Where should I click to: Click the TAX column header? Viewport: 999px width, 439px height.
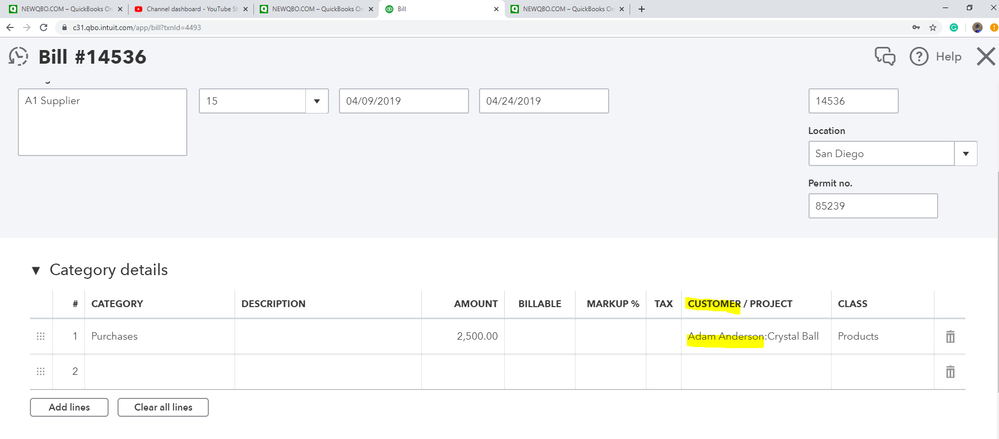(x=663, y=304)
